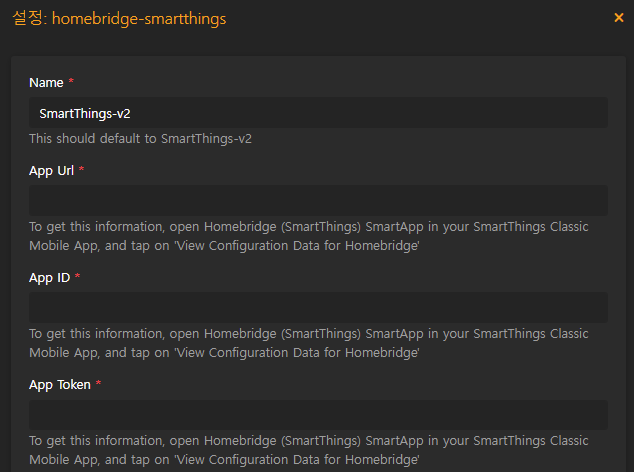Click the 'App Token' field label
This screenshot has height=472, width=634.
(x=60, y=385)
